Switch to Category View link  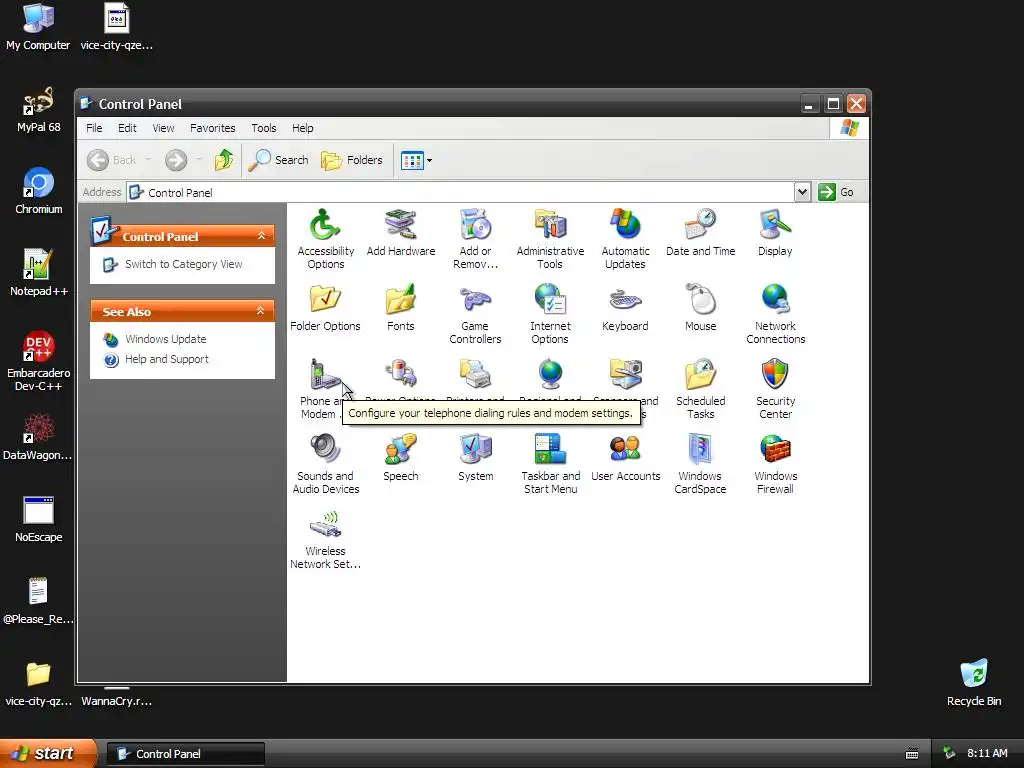(184, 264)
